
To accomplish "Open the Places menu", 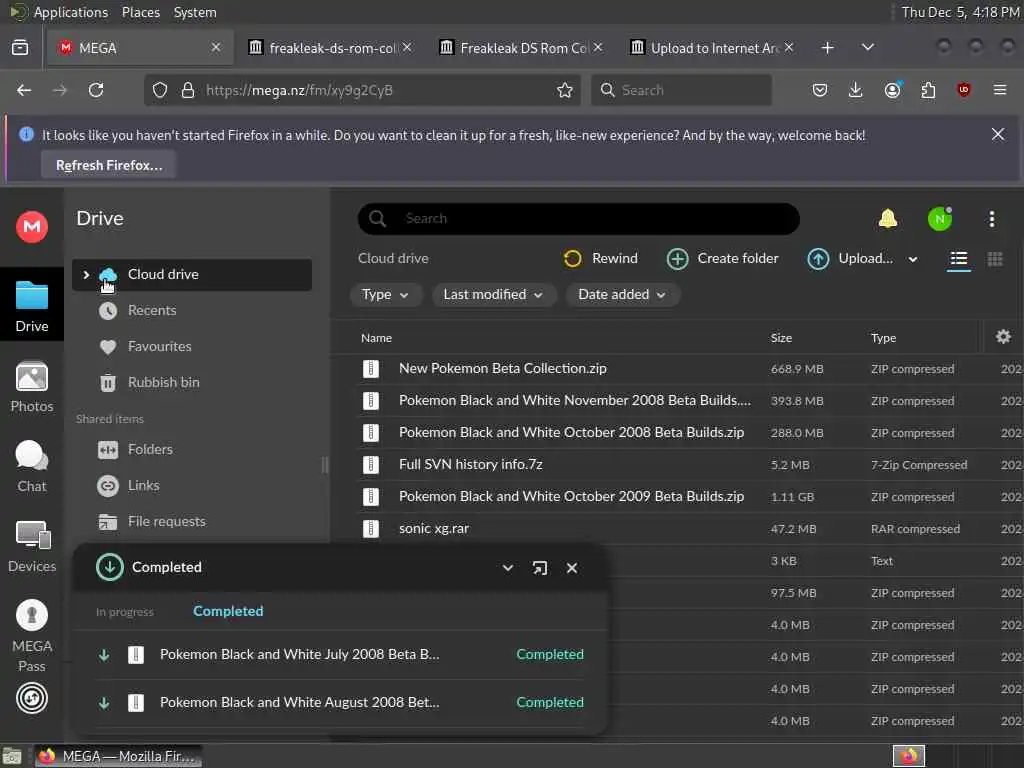I will [x=140, y=12].
